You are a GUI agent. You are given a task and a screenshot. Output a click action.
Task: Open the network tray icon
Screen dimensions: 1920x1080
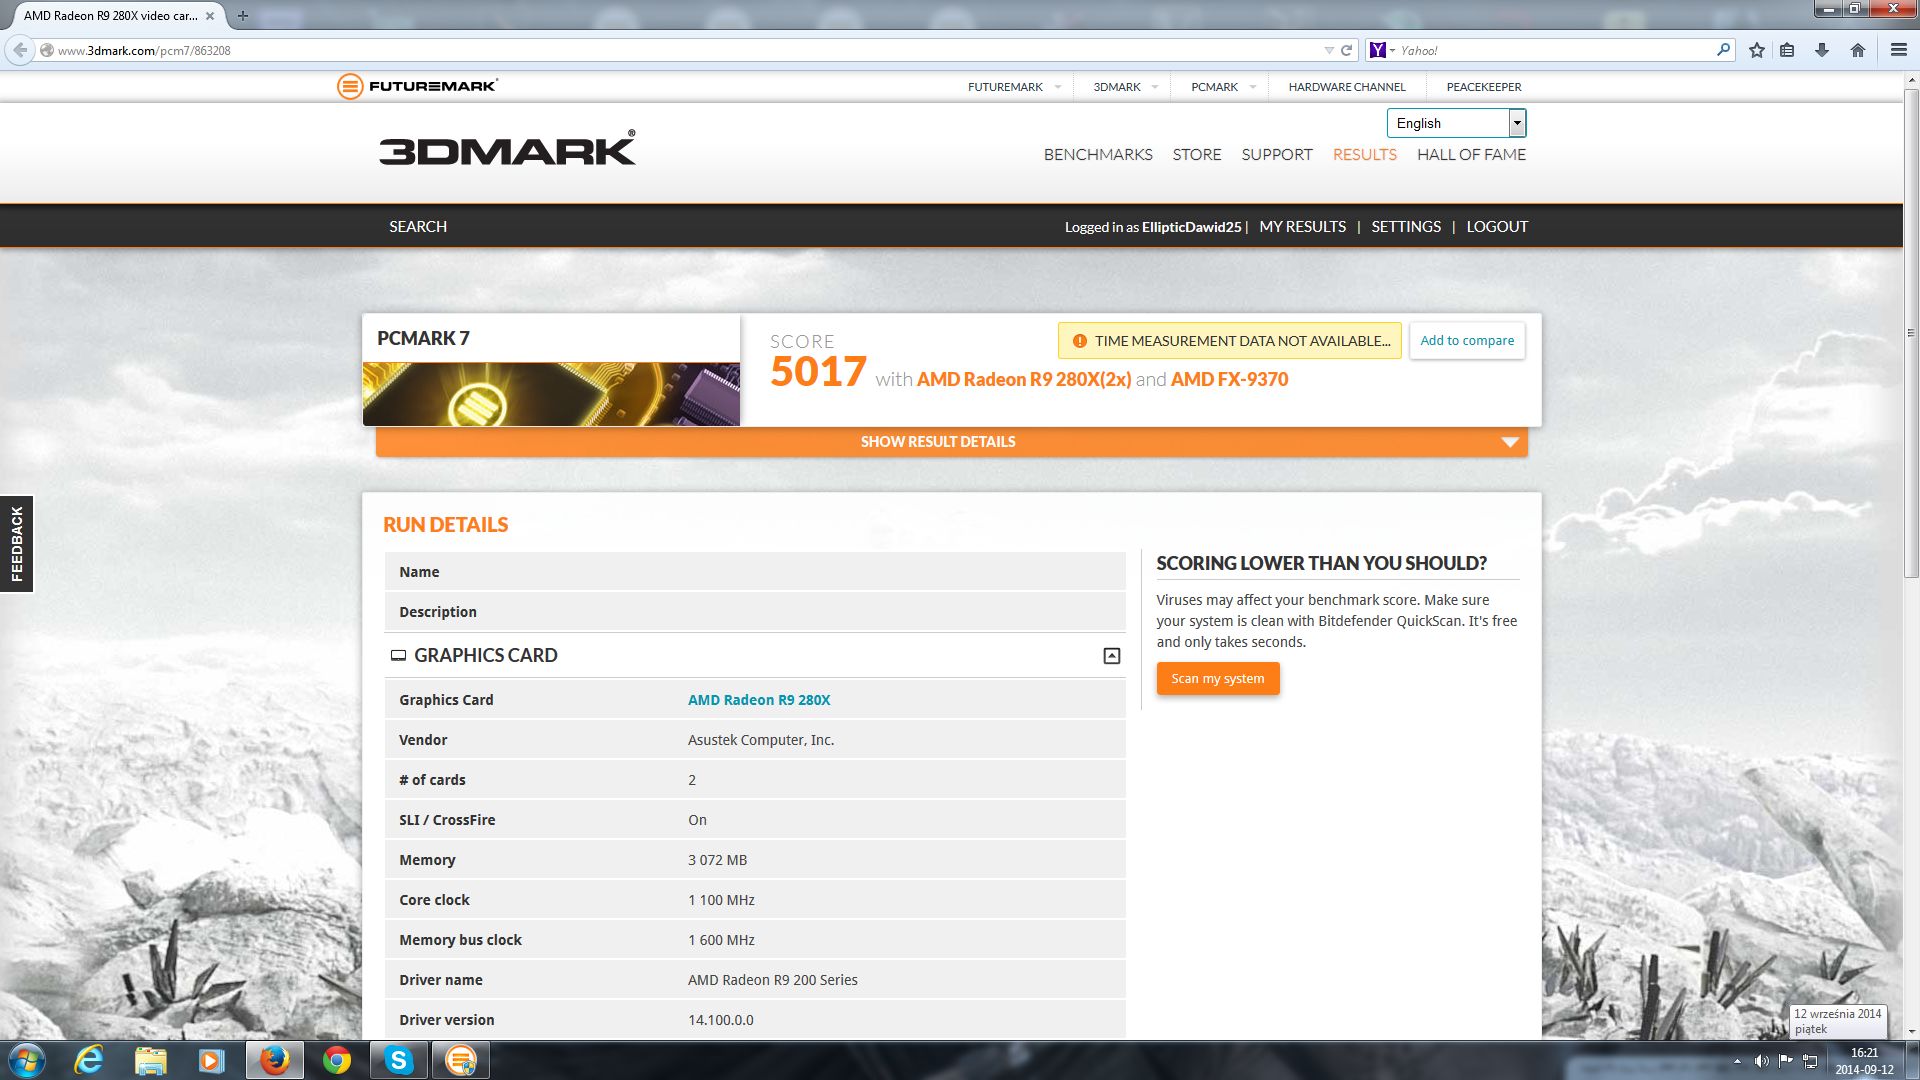pos(1810,1061)
